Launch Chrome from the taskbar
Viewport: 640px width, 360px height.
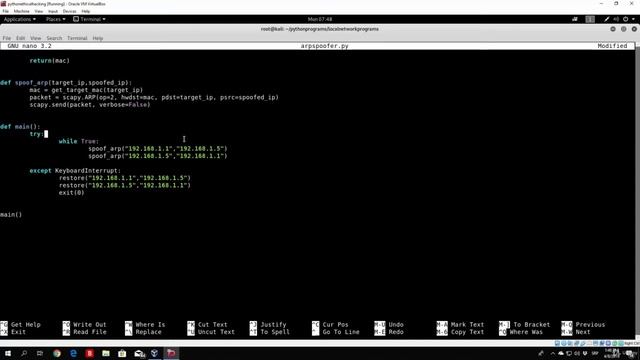57,353
